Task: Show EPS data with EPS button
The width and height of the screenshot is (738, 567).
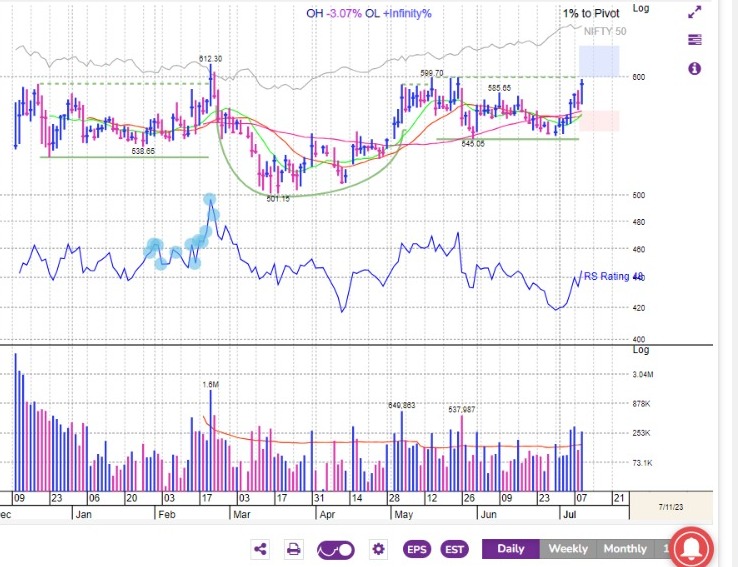Action: (x=417, y=550)
